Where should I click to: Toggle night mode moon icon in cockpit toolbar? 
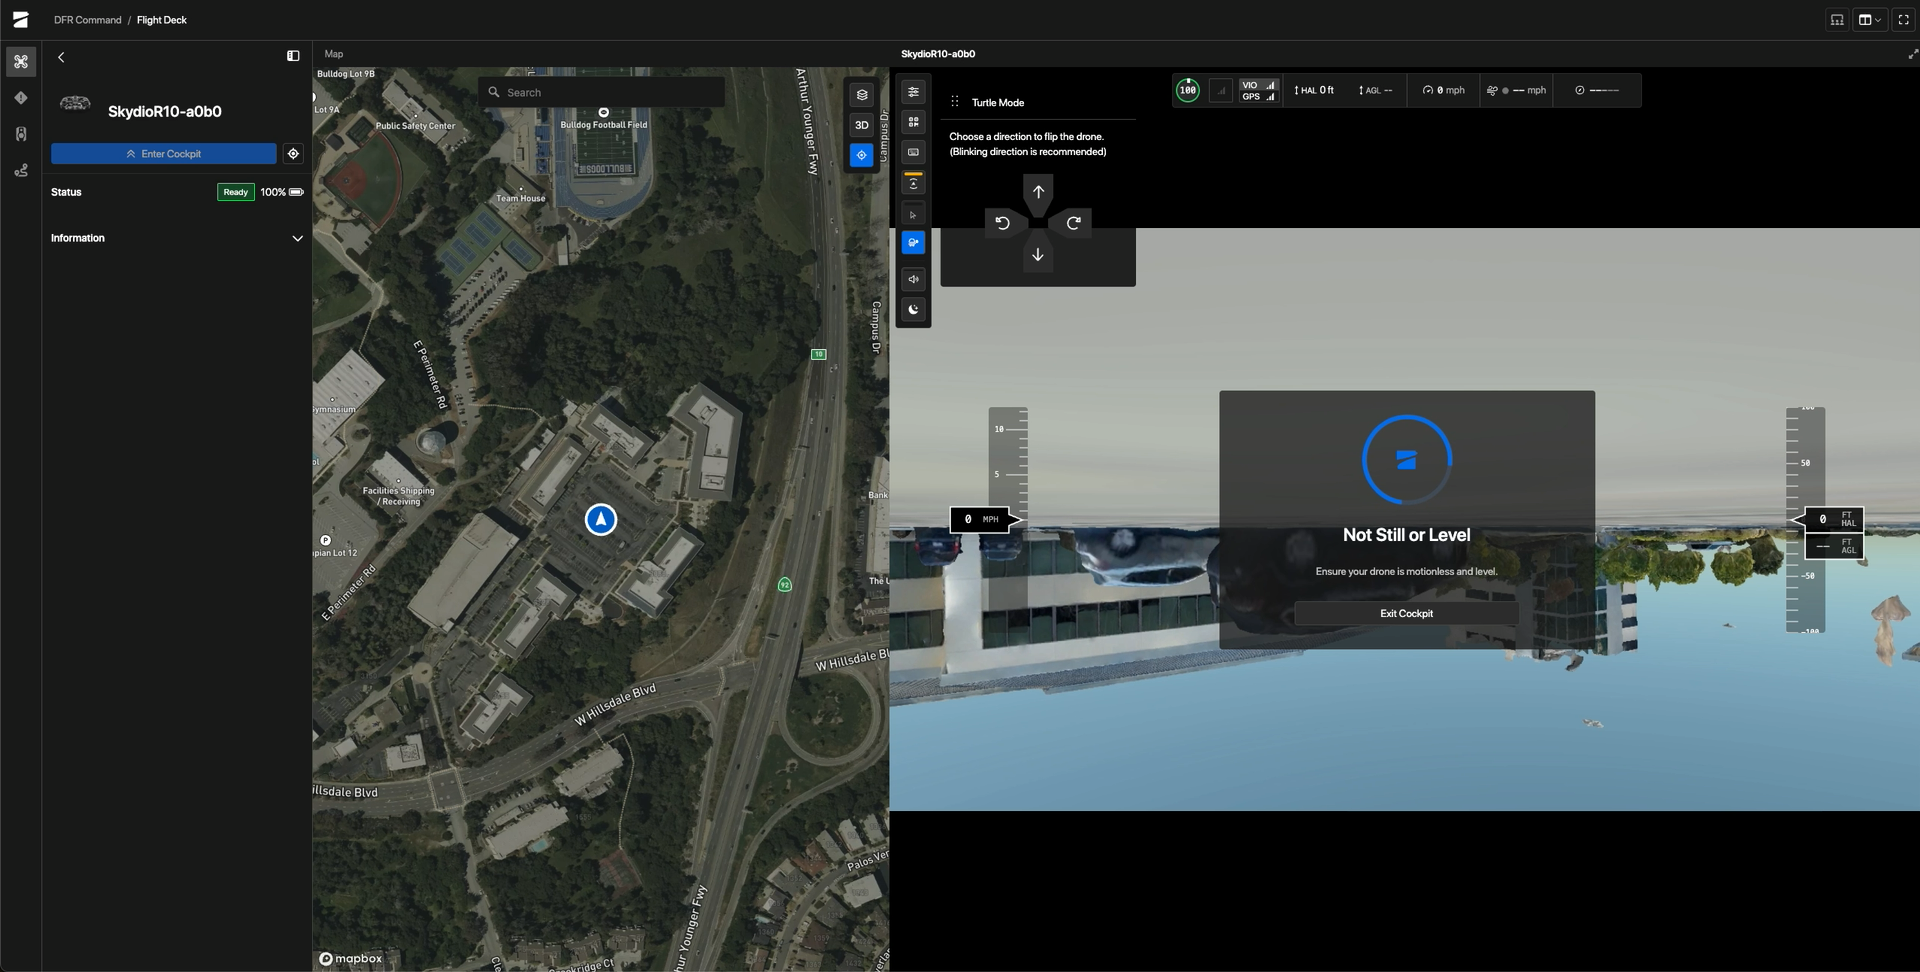click(913, 309)
